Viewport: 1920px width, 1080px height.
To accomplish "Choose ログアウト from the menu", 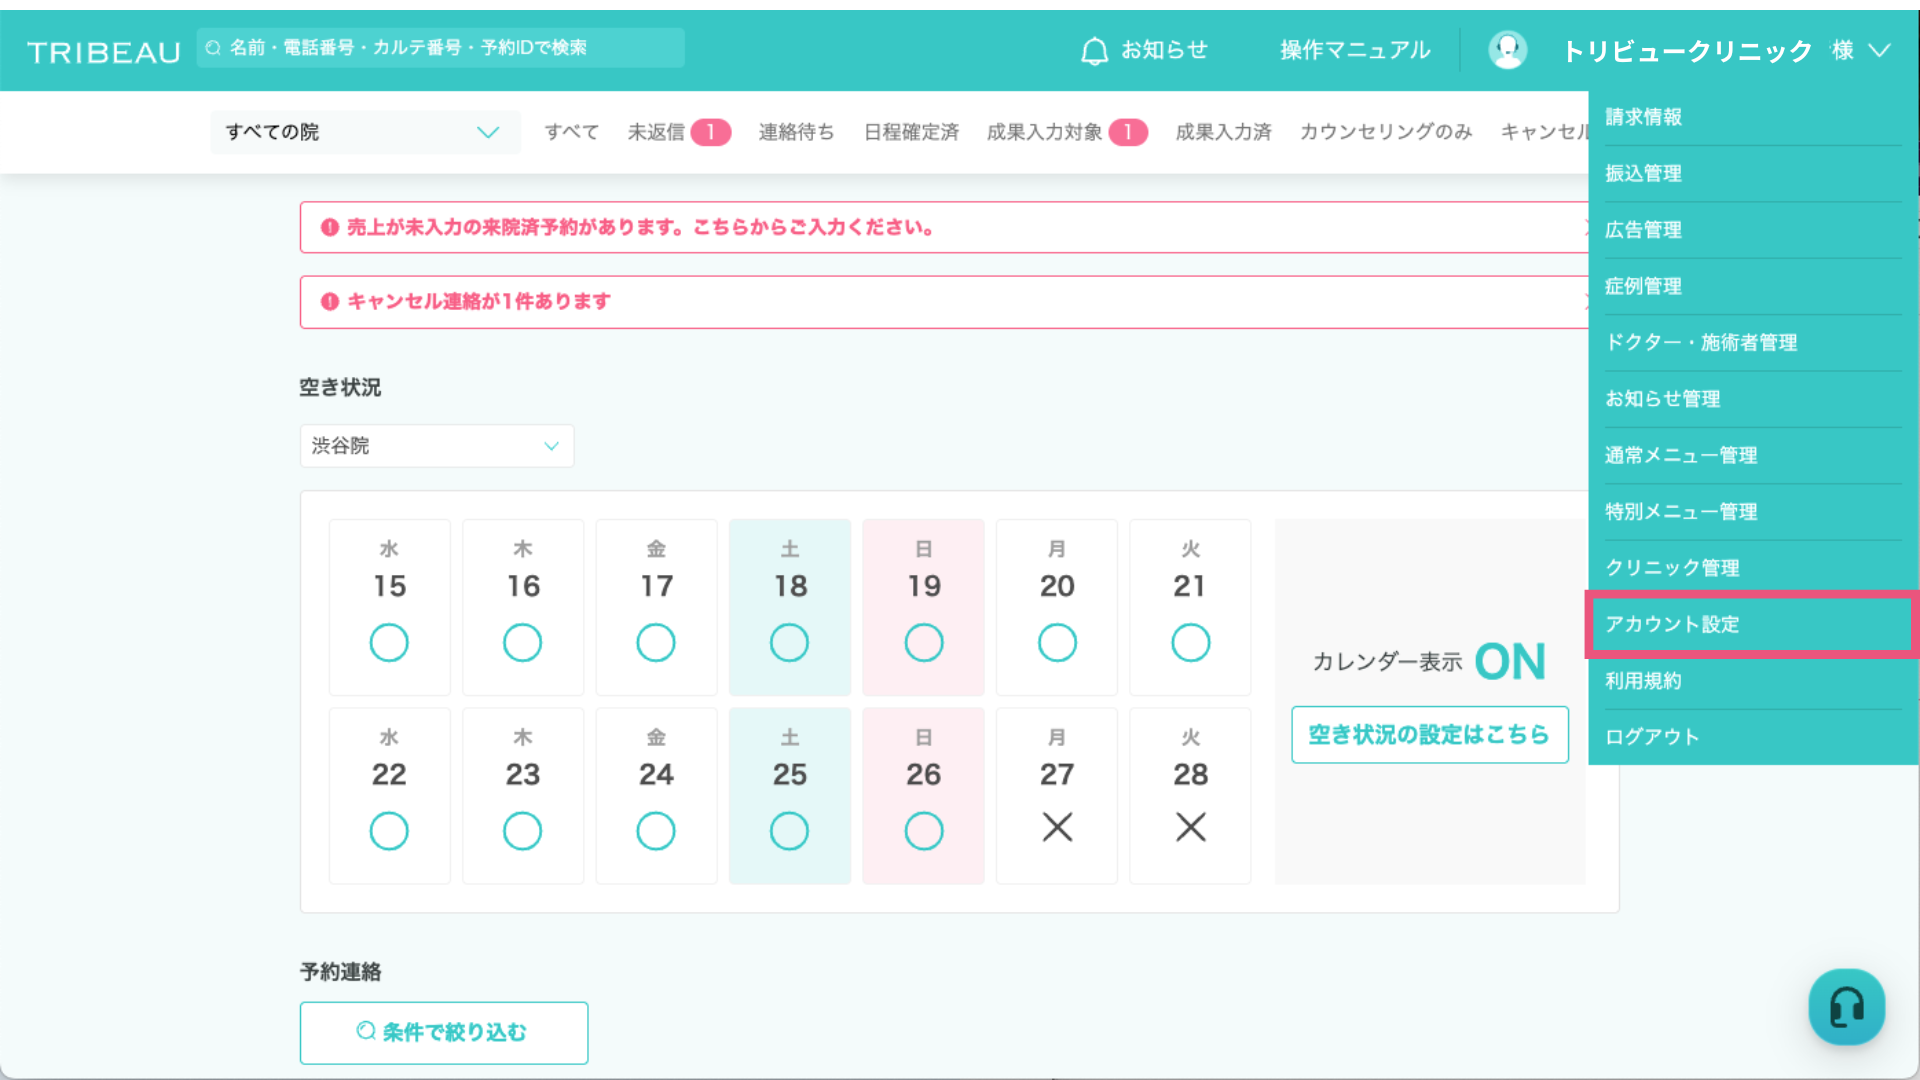I will 1652,737.
